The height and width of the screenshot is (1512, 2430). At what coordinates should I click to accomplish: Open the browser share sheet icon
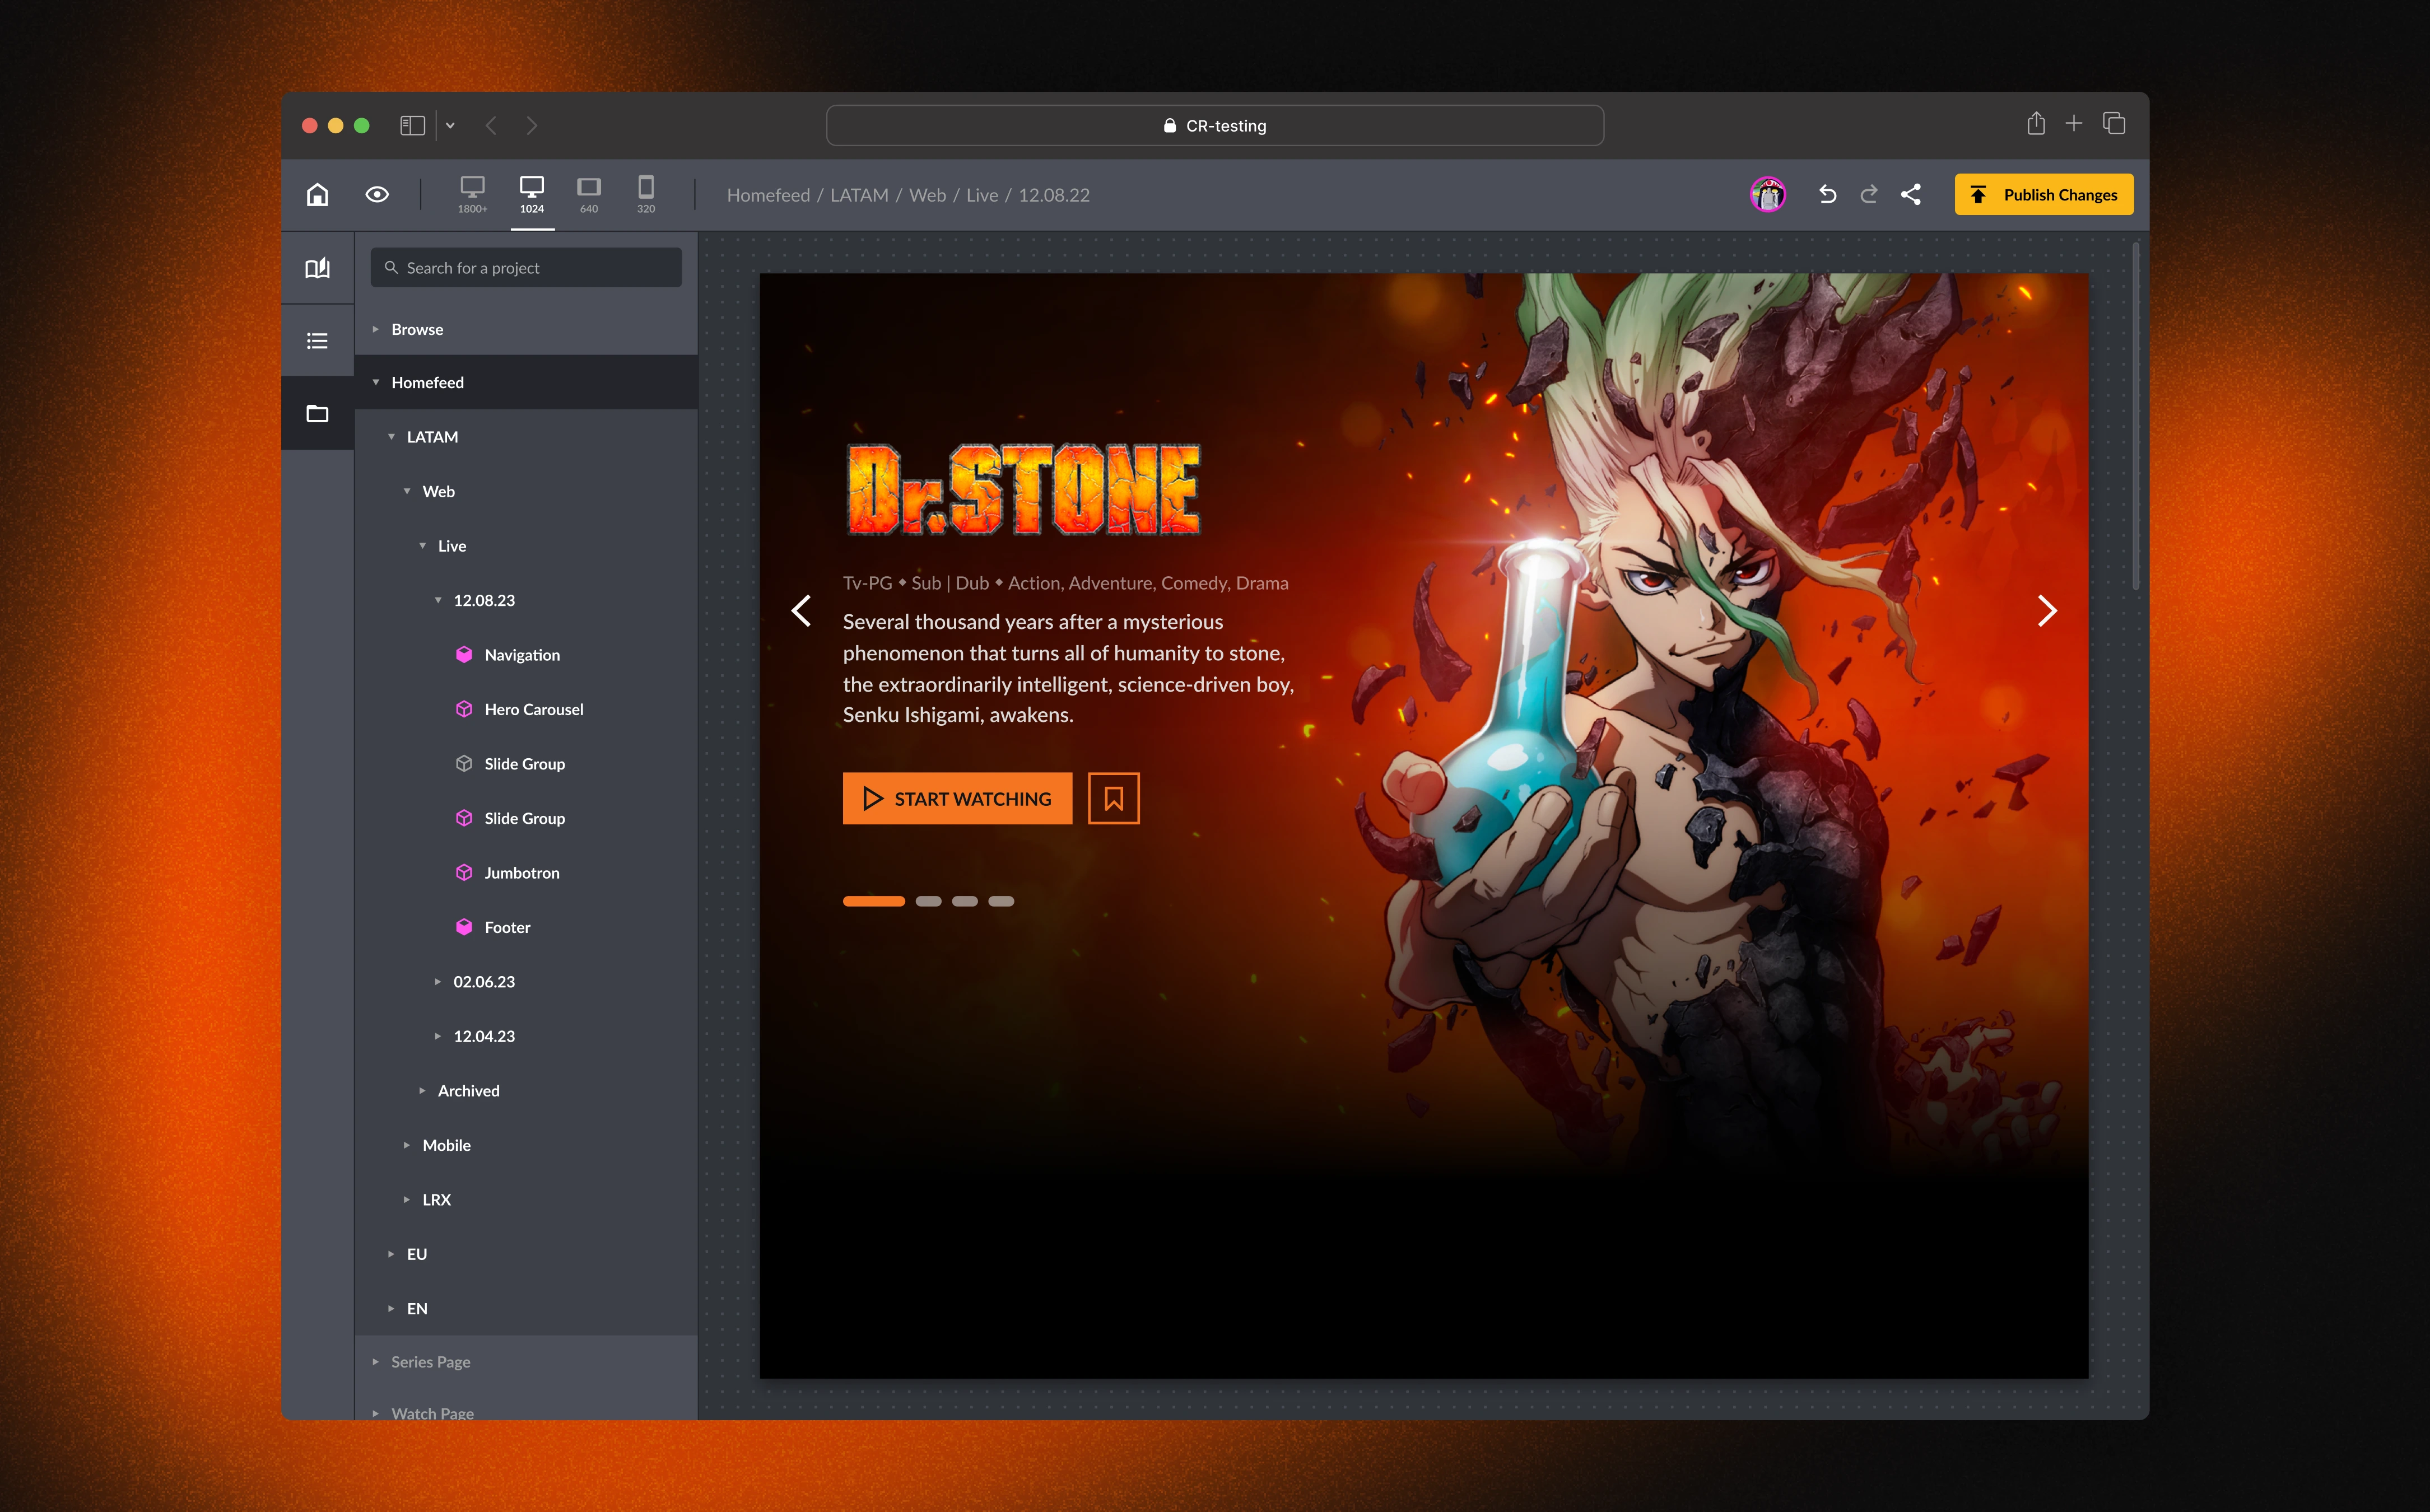pyautogui.click(x=2036, y=123)
